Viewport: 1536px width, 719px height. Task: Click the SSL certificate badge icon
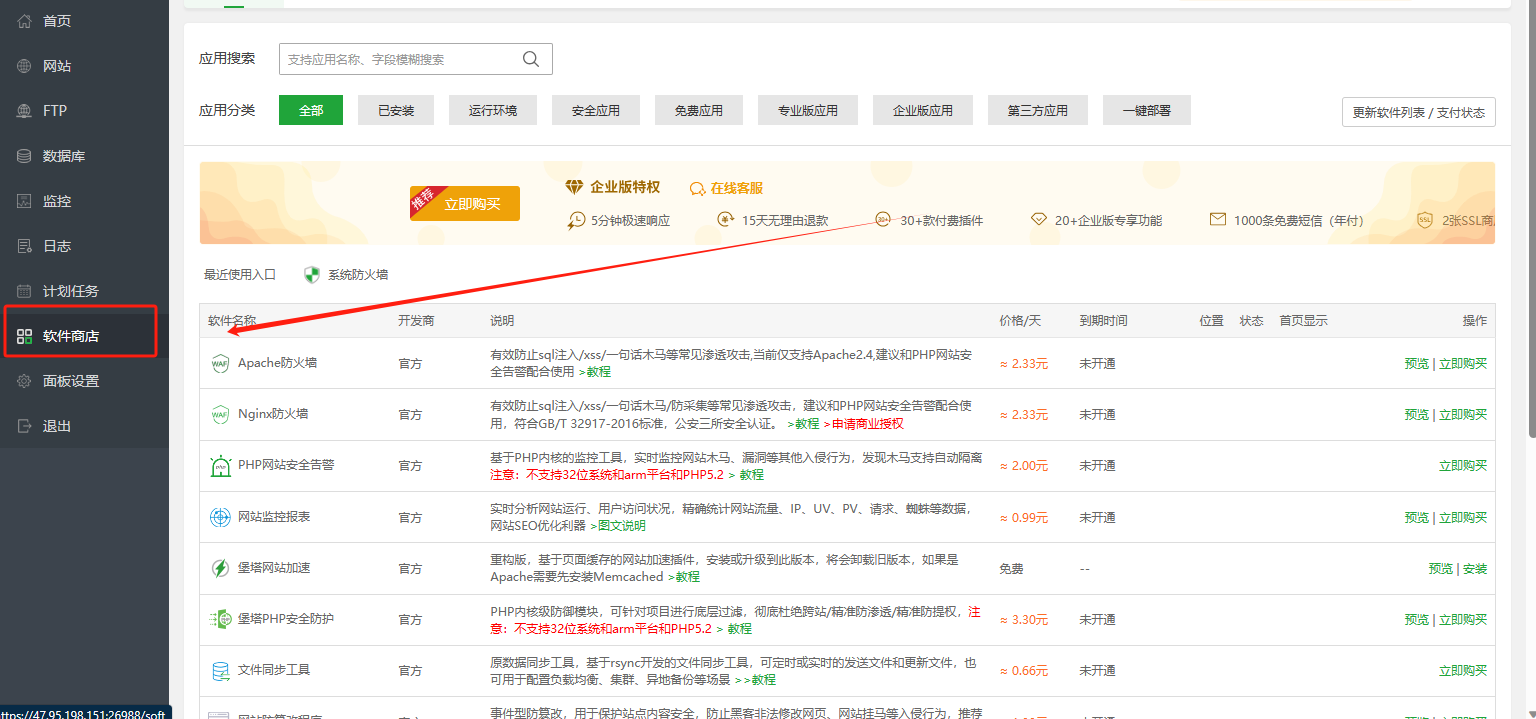coord(1426,220)
